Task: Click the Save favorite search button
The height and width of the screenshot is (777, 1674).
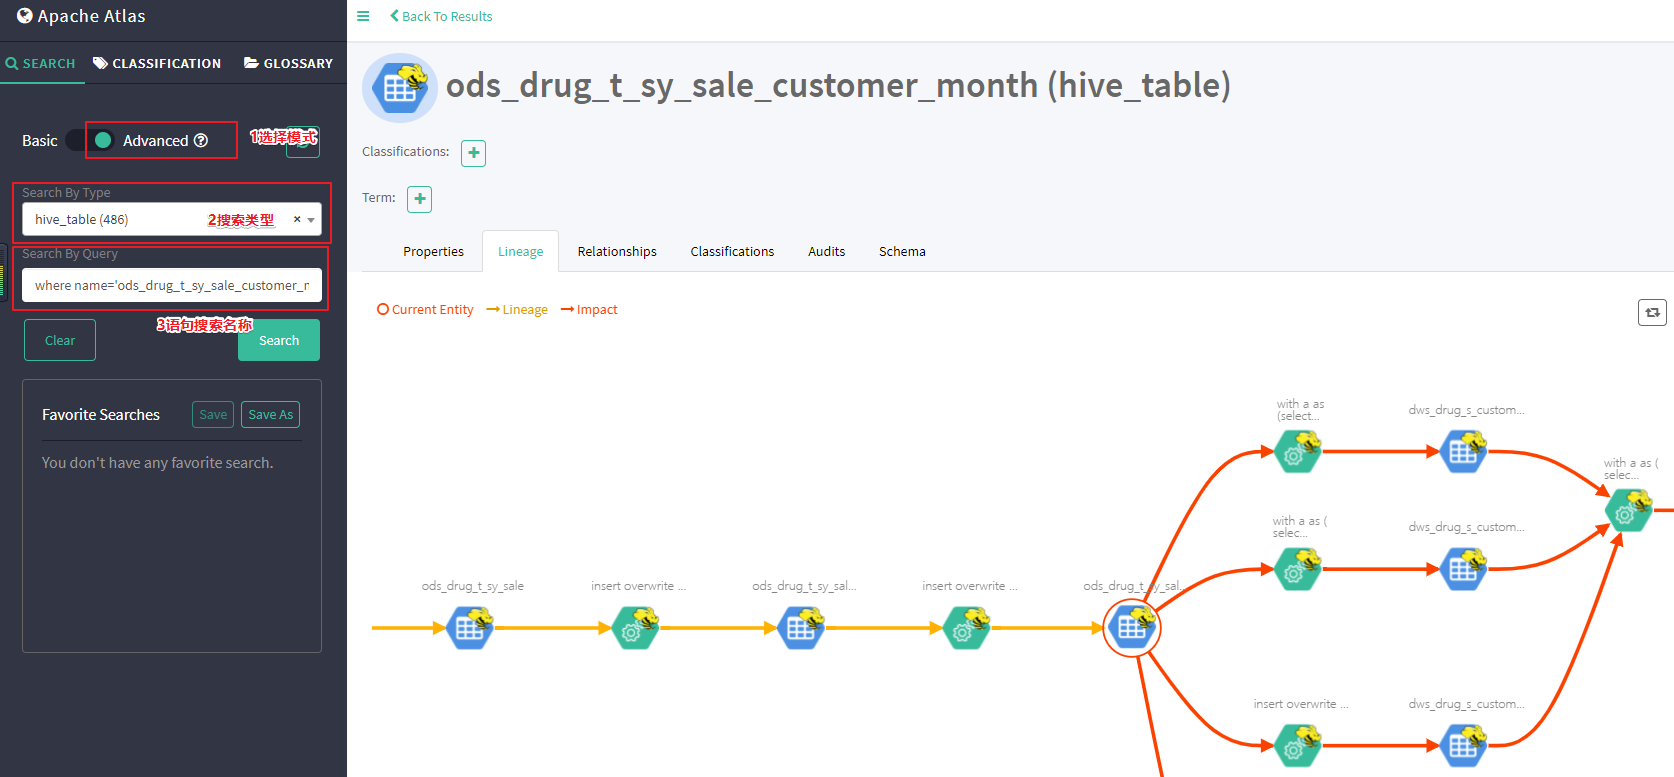Action: pyautogui.click(x=213, y=415)
